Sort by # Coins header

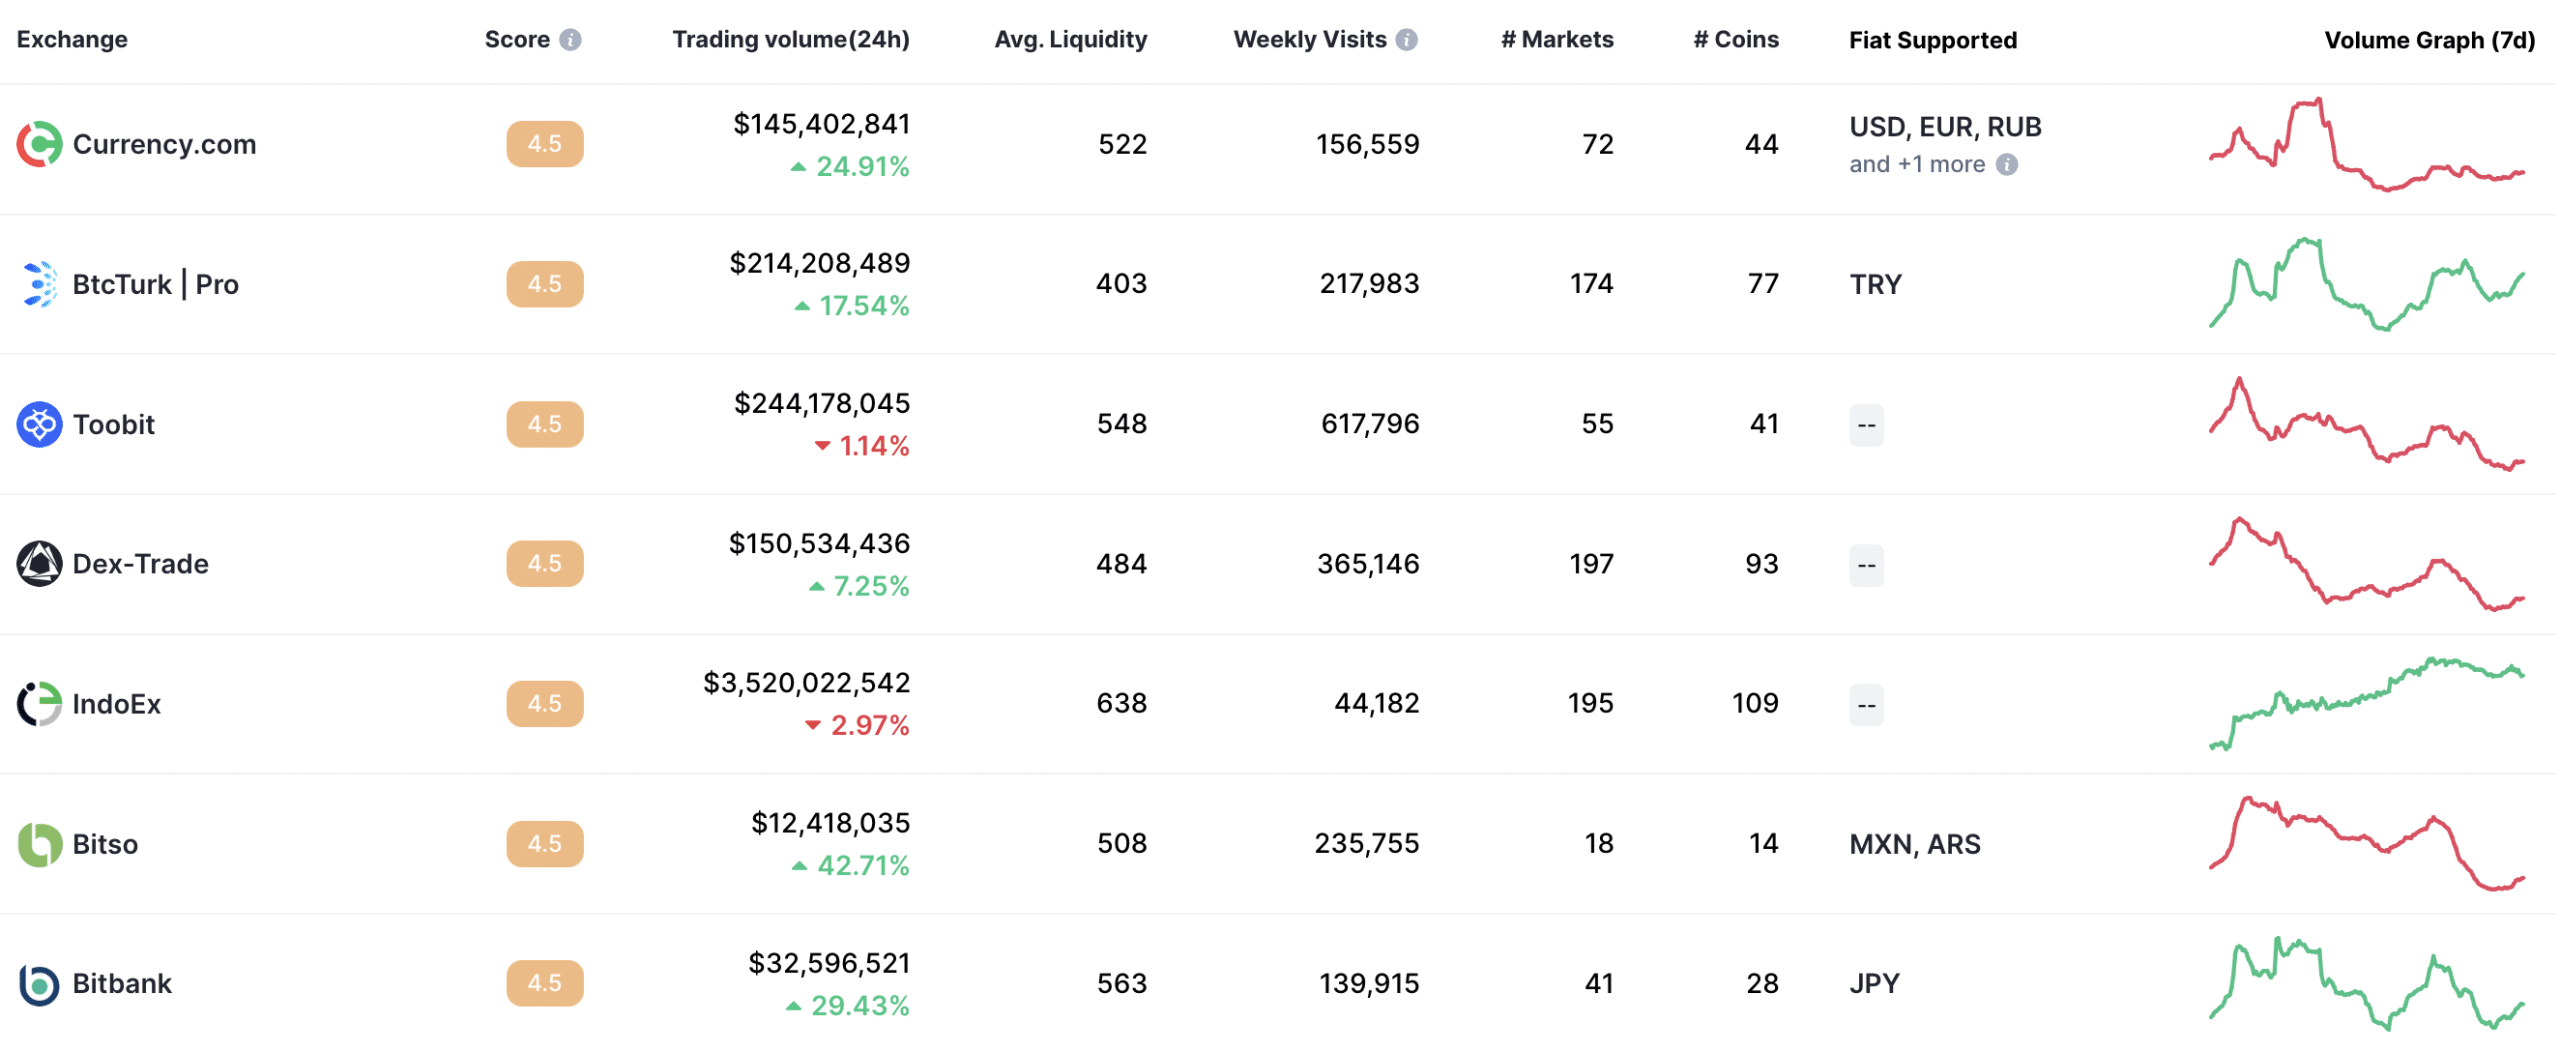1735,40
